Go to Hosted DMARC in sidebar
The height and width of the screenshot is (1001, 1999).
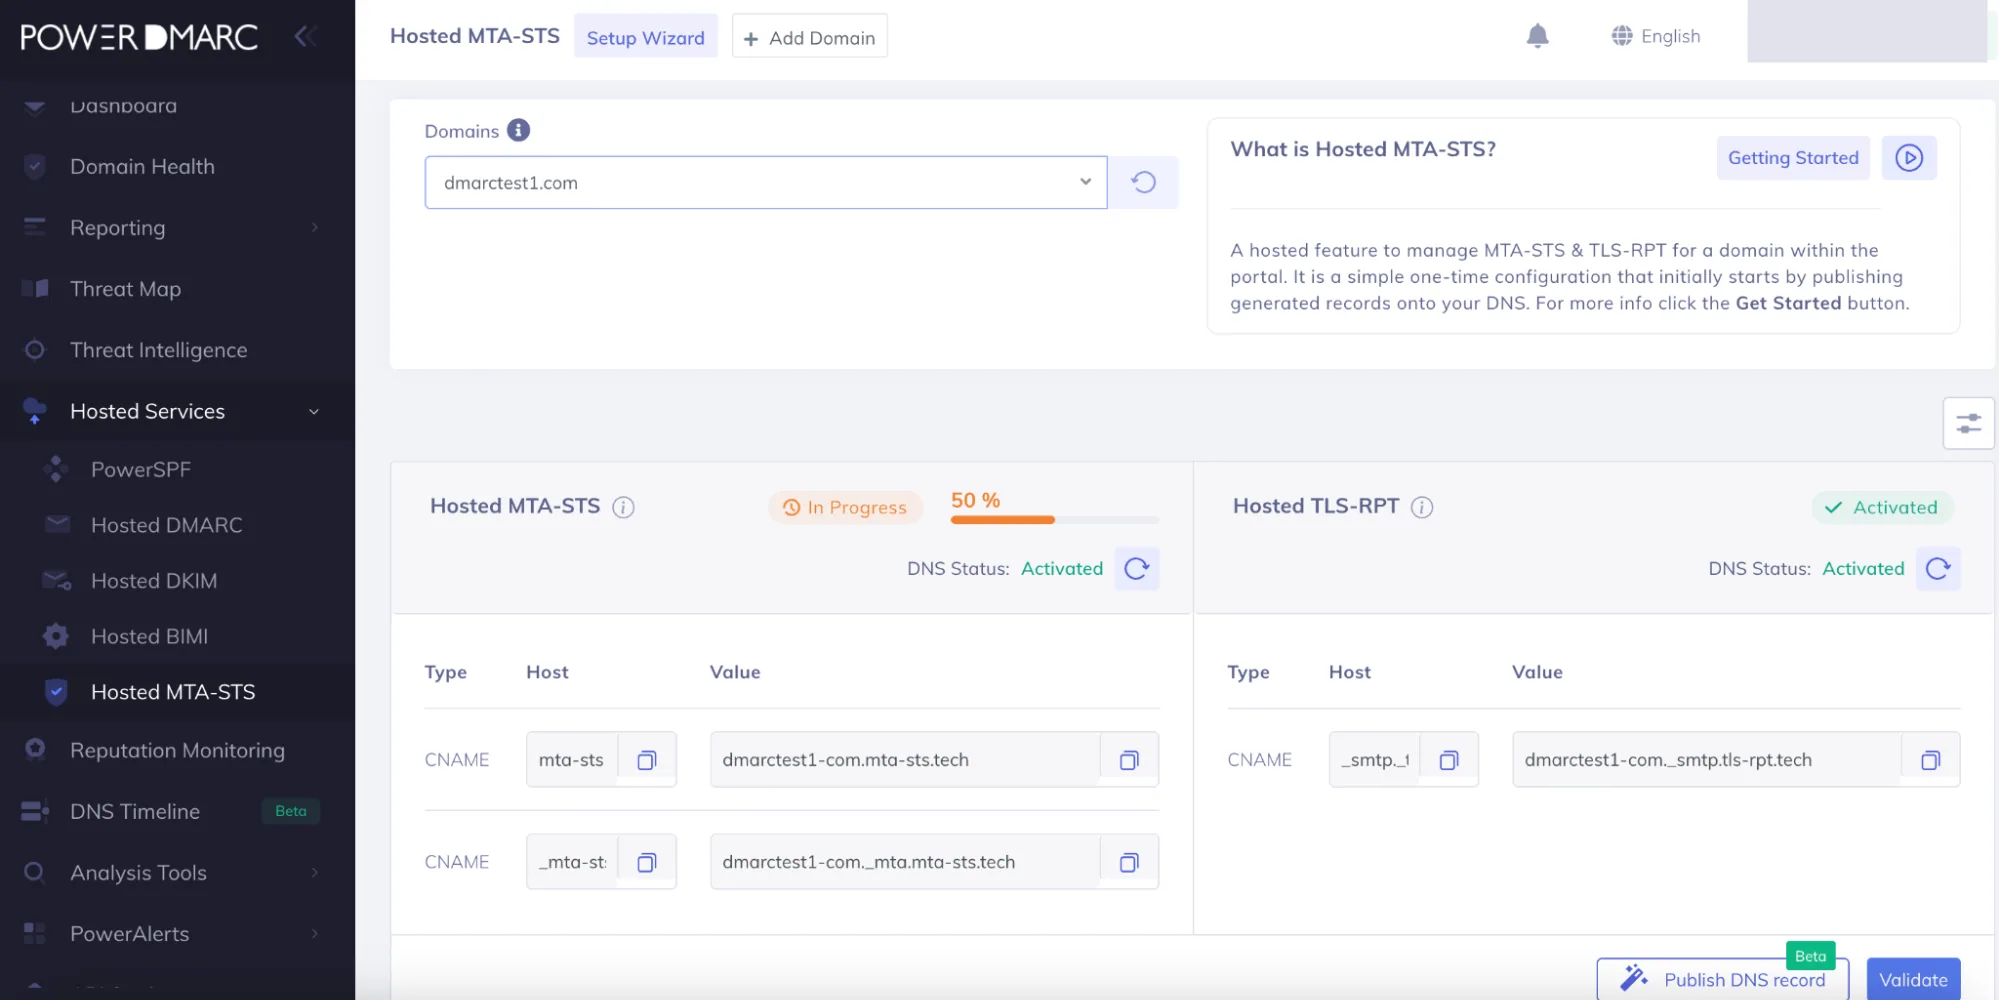coord(166,526)
